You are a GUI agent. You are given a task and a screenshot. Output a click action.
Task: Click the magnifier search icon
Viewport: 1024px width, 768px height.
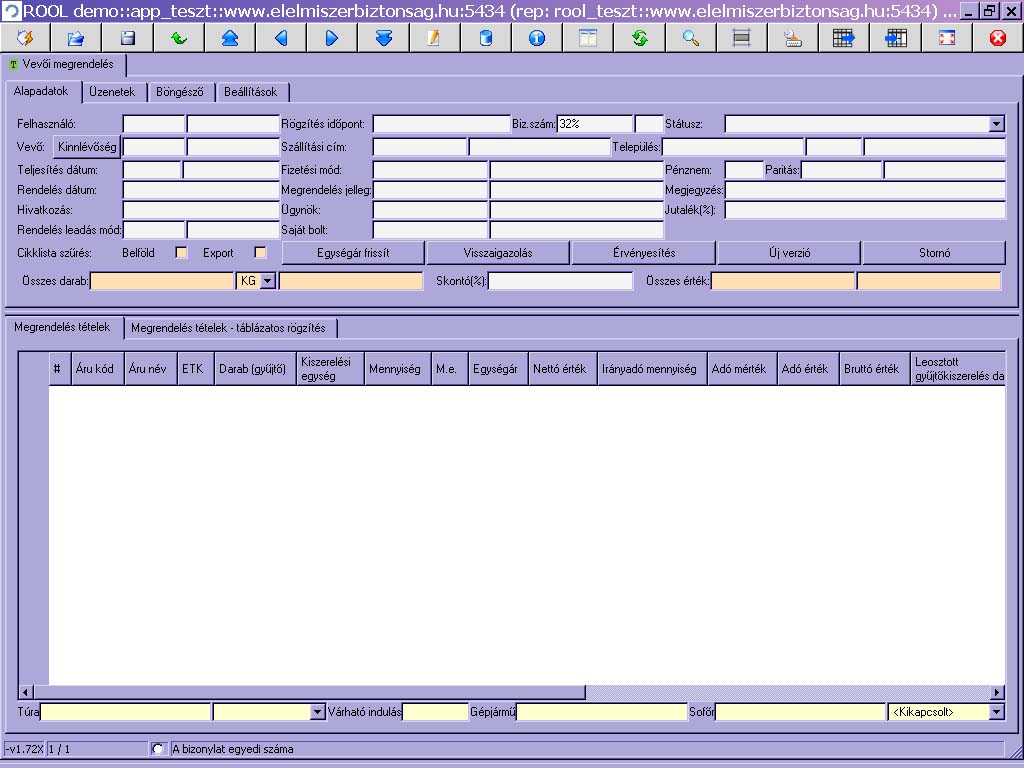pos(691,38)
